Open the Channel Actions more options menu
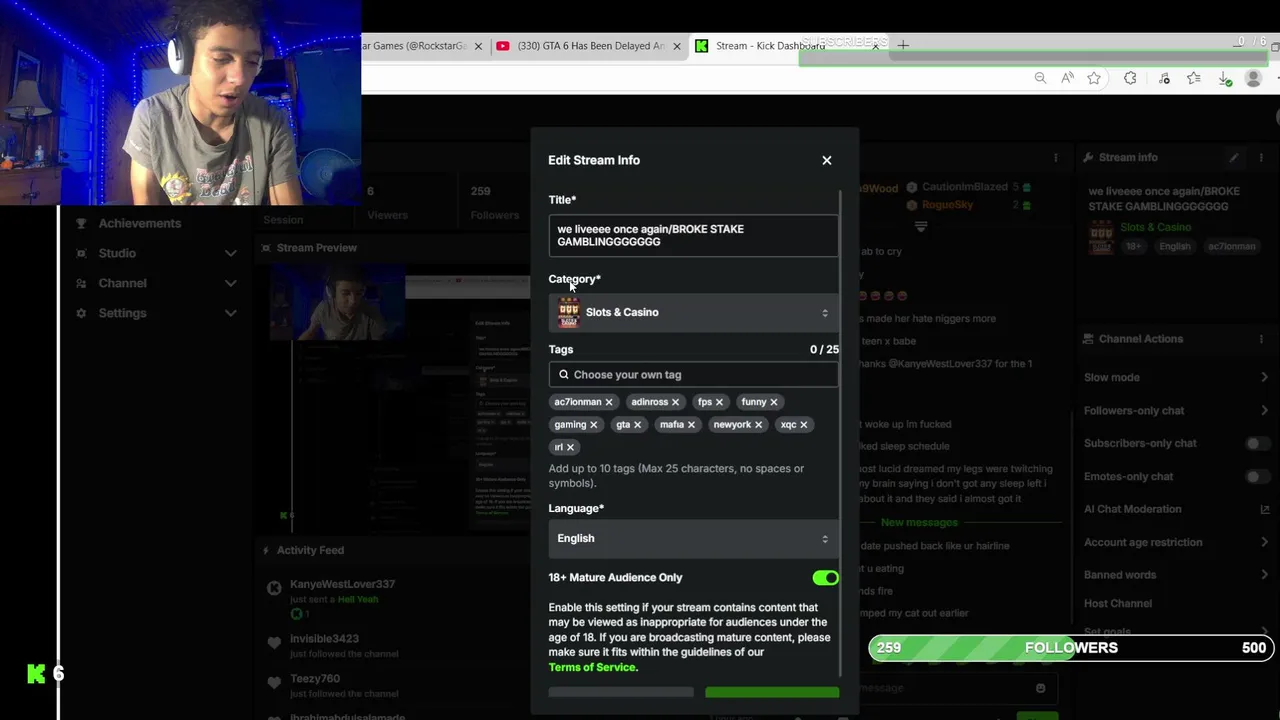Screen dimensions: 1280x720 (1261, 339)
